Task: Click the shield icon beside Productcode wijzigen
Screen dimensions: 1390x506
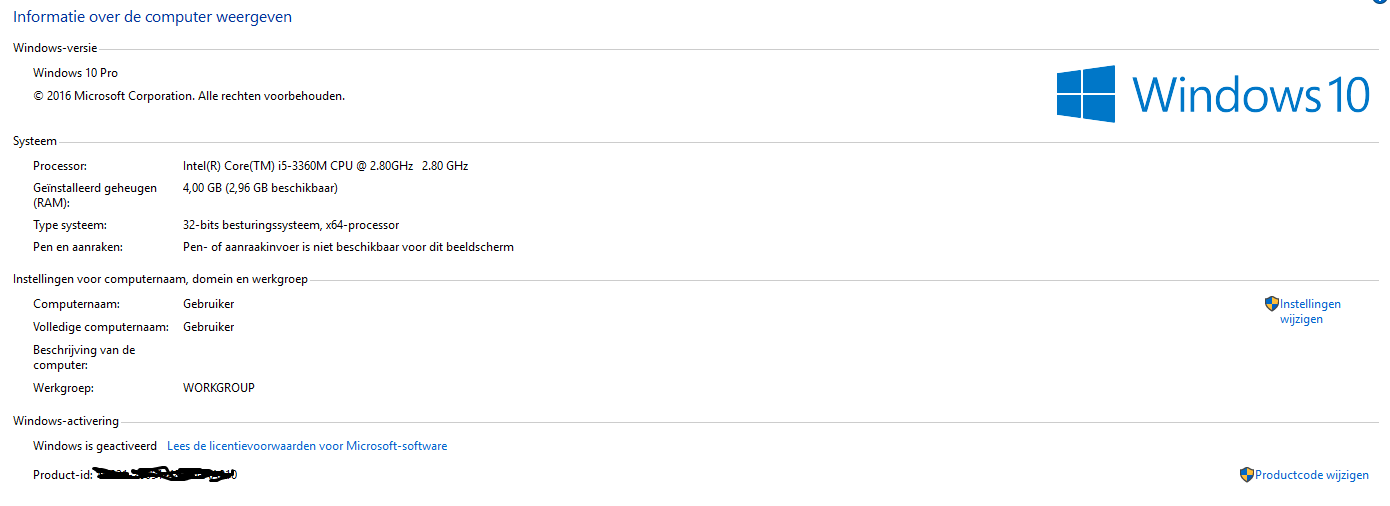Action: (1247, 475)
